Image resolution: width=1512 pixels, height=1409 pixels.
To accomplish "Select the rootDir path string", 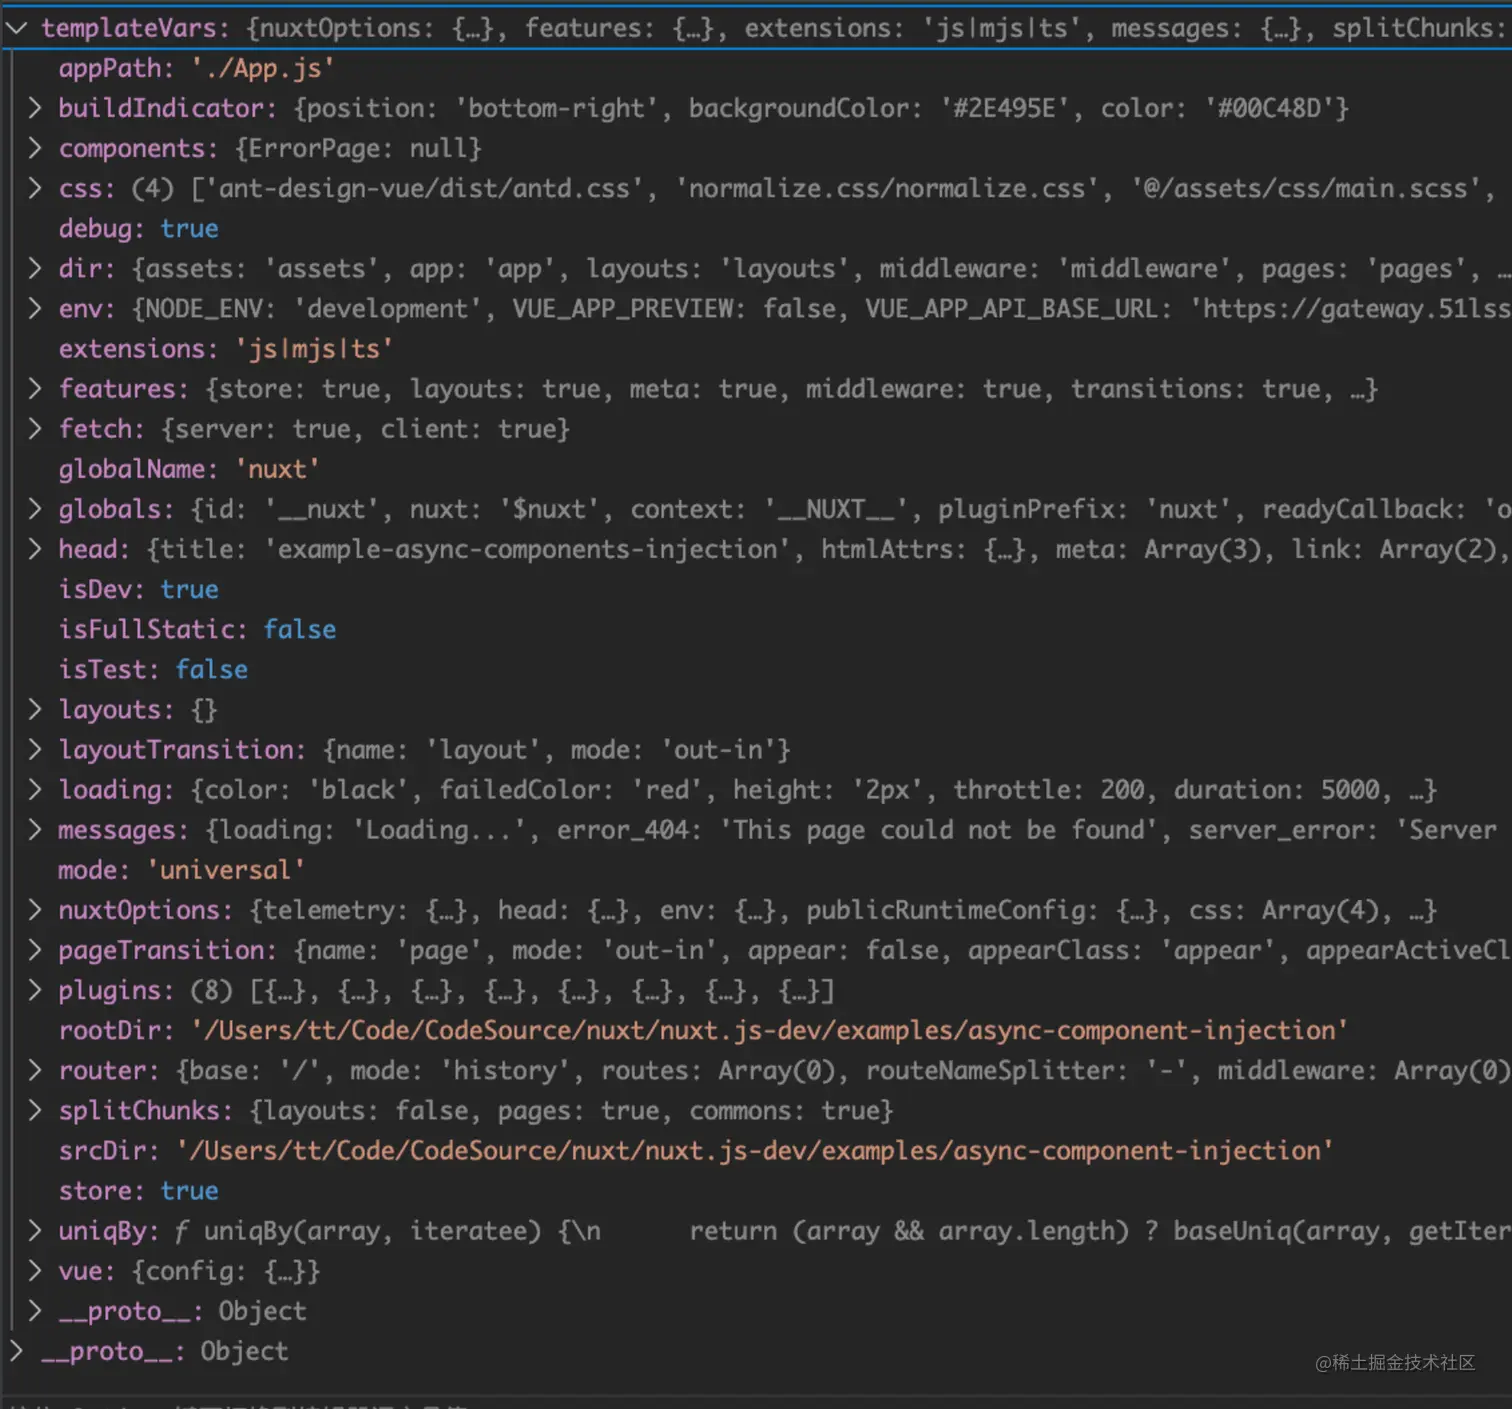I will (769, 1030).
